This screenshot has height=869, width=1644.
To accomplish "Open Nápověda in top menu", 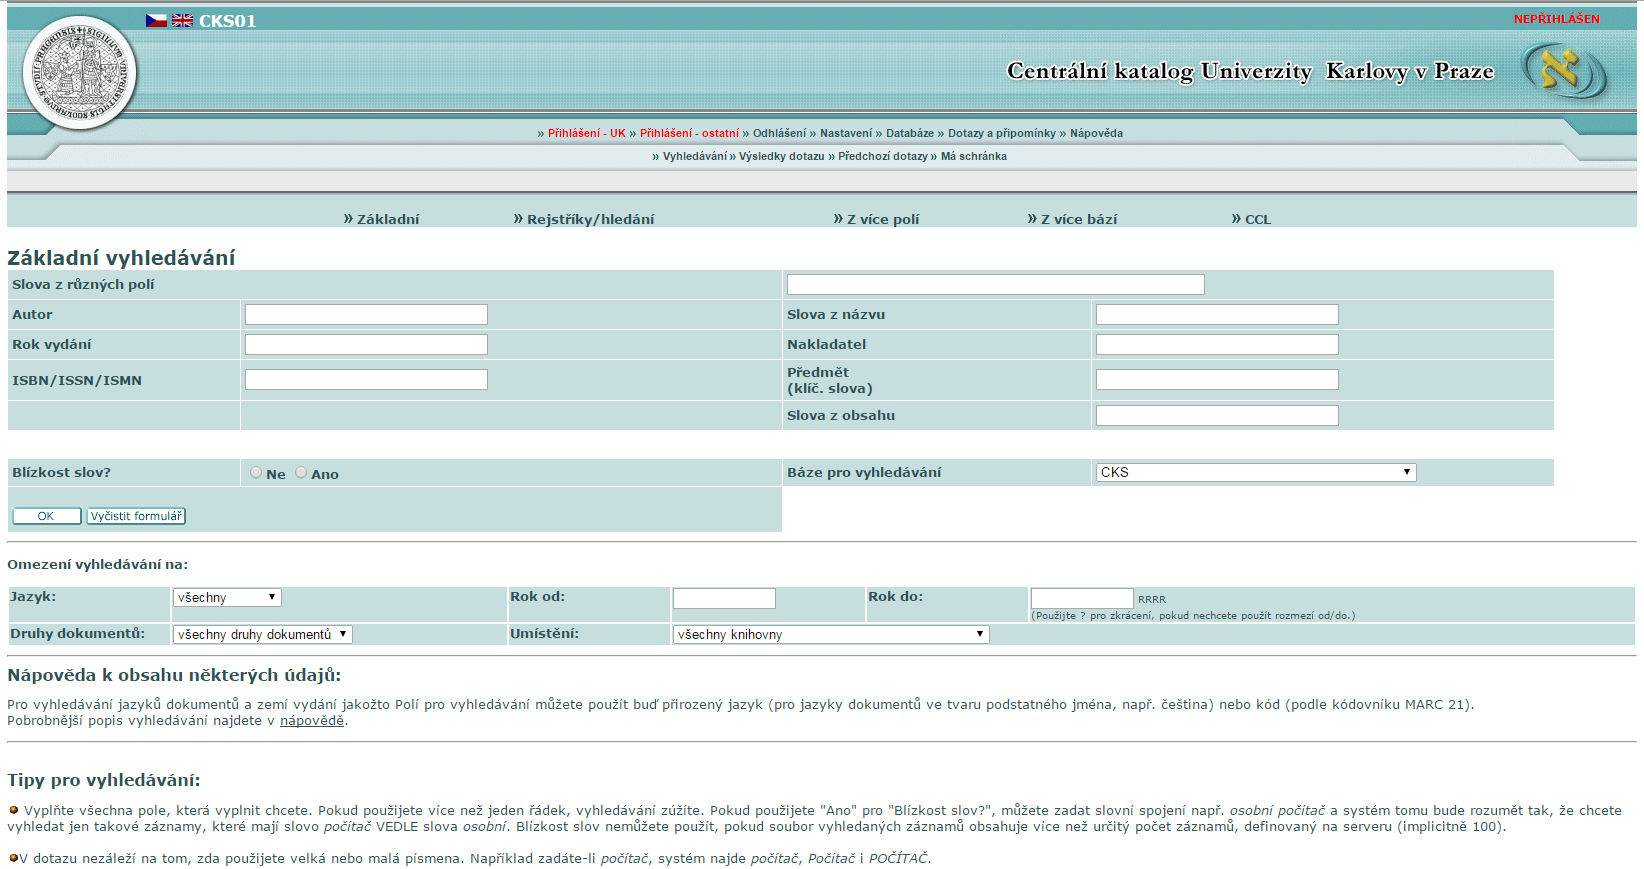I will (1096, 133).
